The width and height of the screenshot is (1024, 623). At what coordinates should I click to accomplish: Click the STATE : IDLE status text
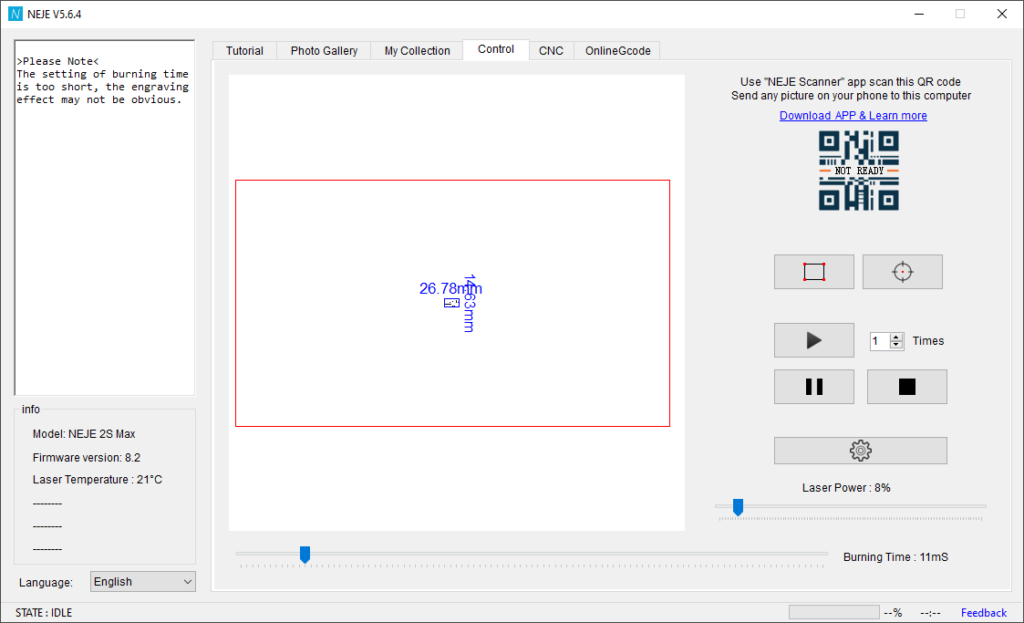click(44, 613)
